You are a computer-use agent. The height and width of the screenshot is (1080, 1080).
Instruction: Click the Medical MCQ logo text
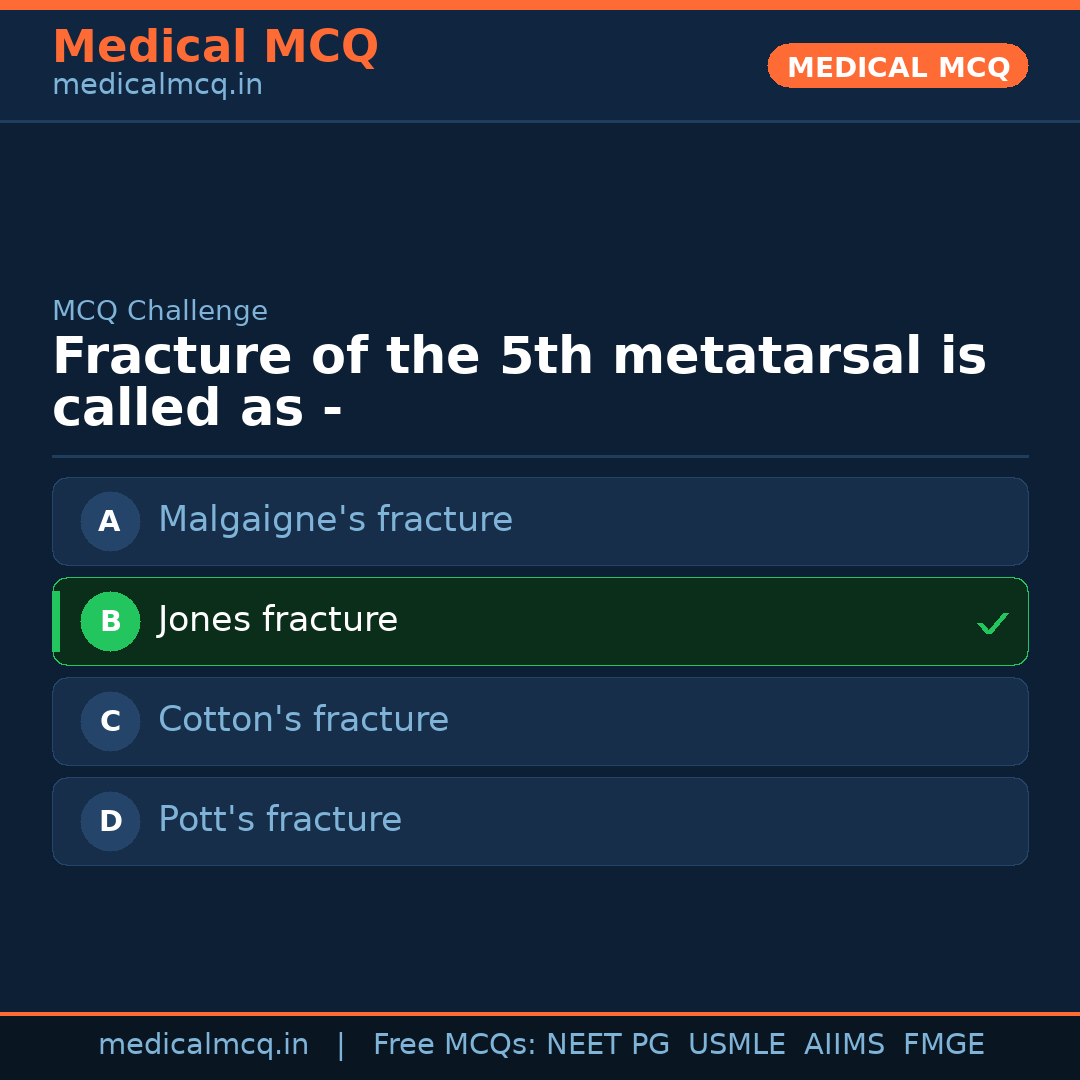(x=215, y=46)
